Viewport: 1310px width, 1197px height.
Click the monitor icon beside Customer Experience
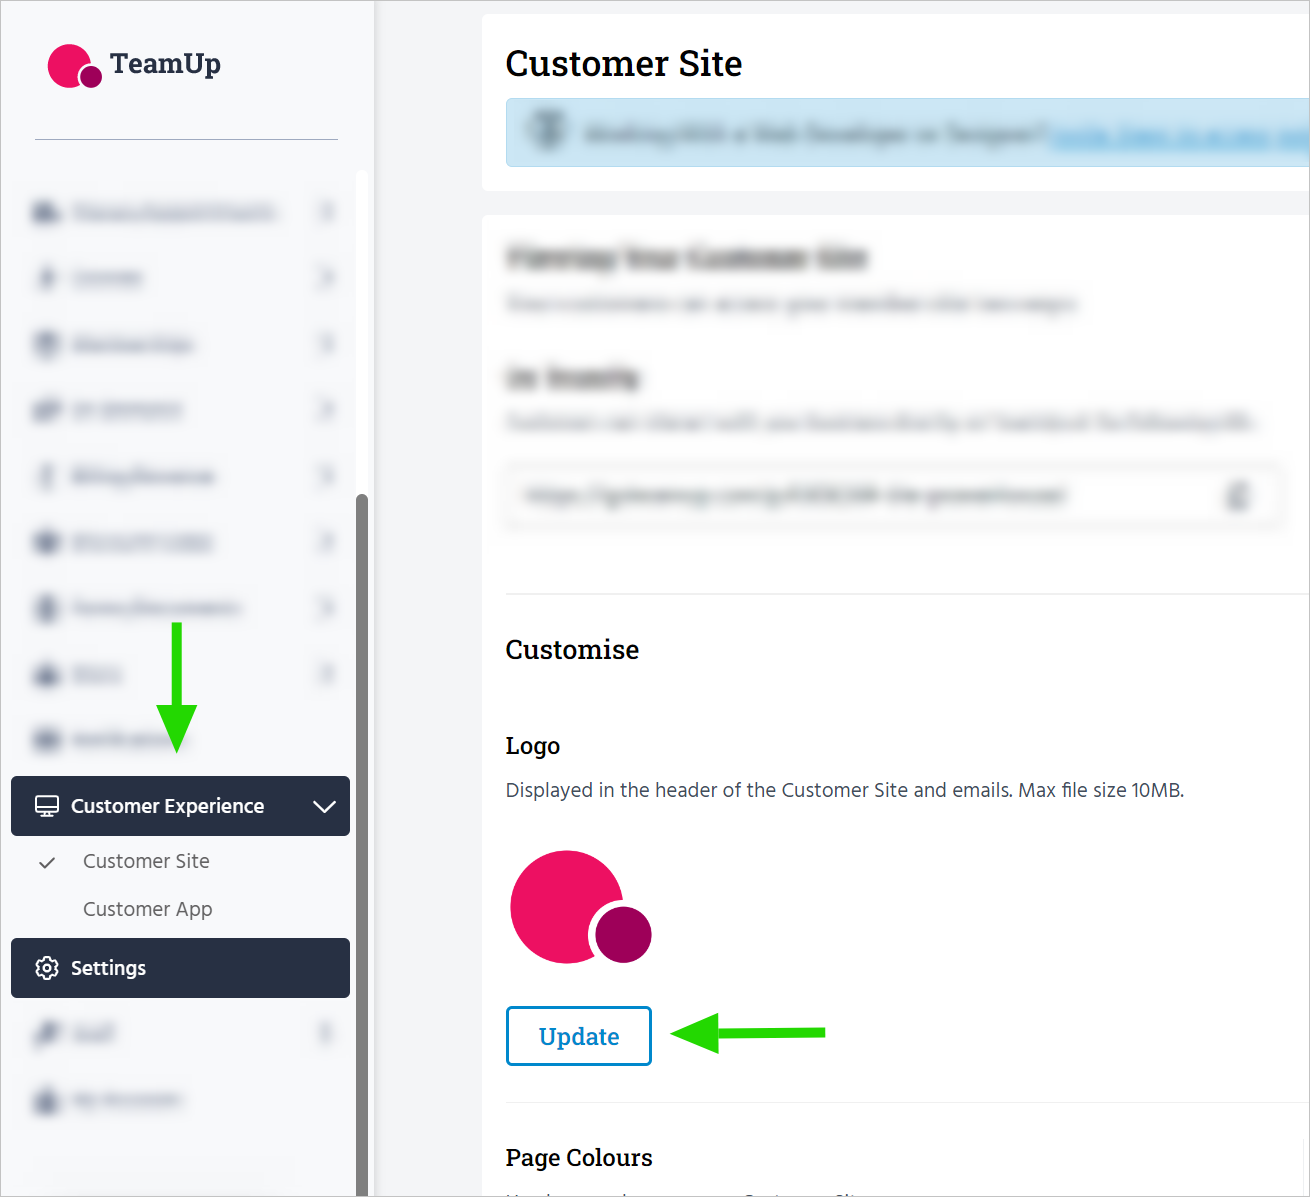click(47, 806)
